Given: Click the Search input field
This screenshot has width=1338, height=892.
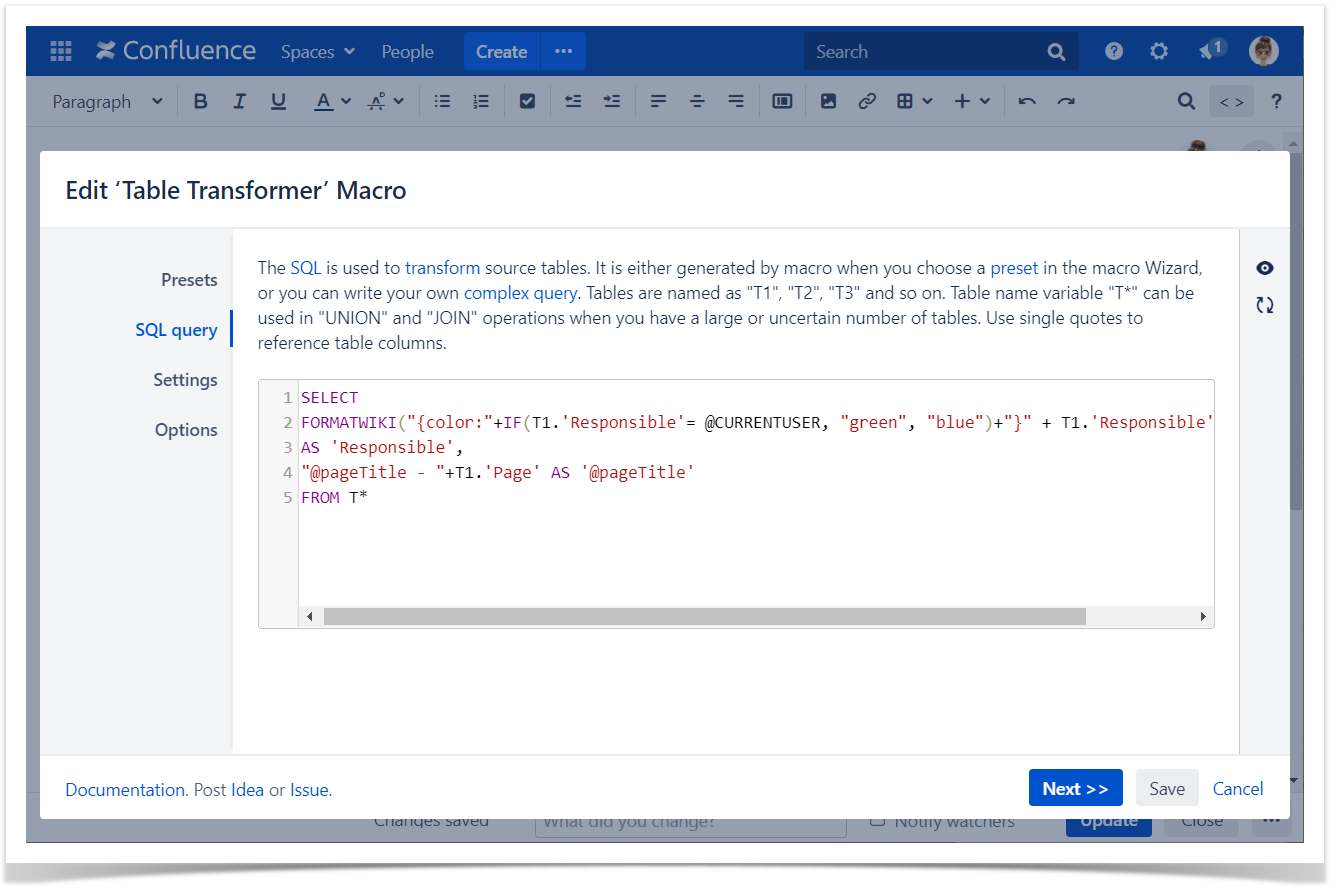Looking at the screenshot, I should click(925, 51).
